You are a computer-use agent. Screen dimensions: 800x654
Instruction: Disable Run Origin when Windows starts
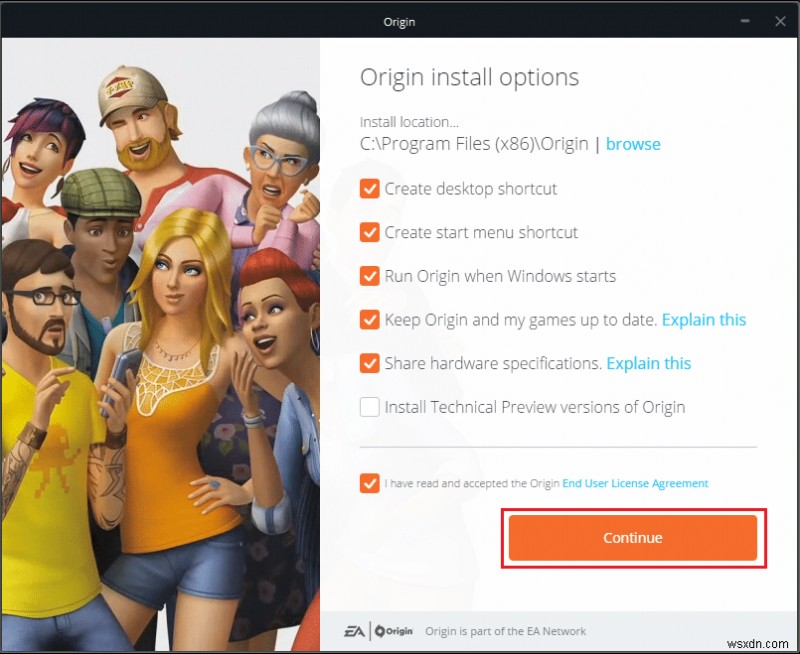tap(369, 276)
